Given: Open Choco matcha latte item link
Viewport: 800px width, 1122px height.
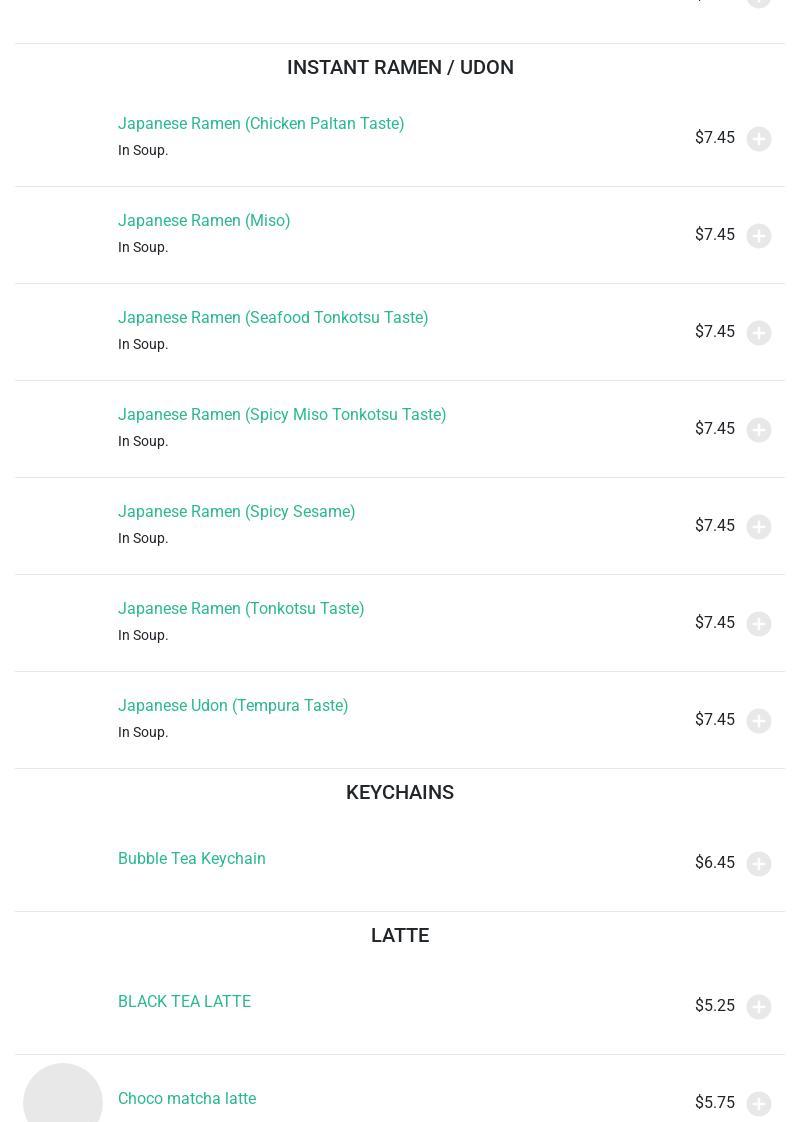Looking at the screenshot, I should (187, 1098).
